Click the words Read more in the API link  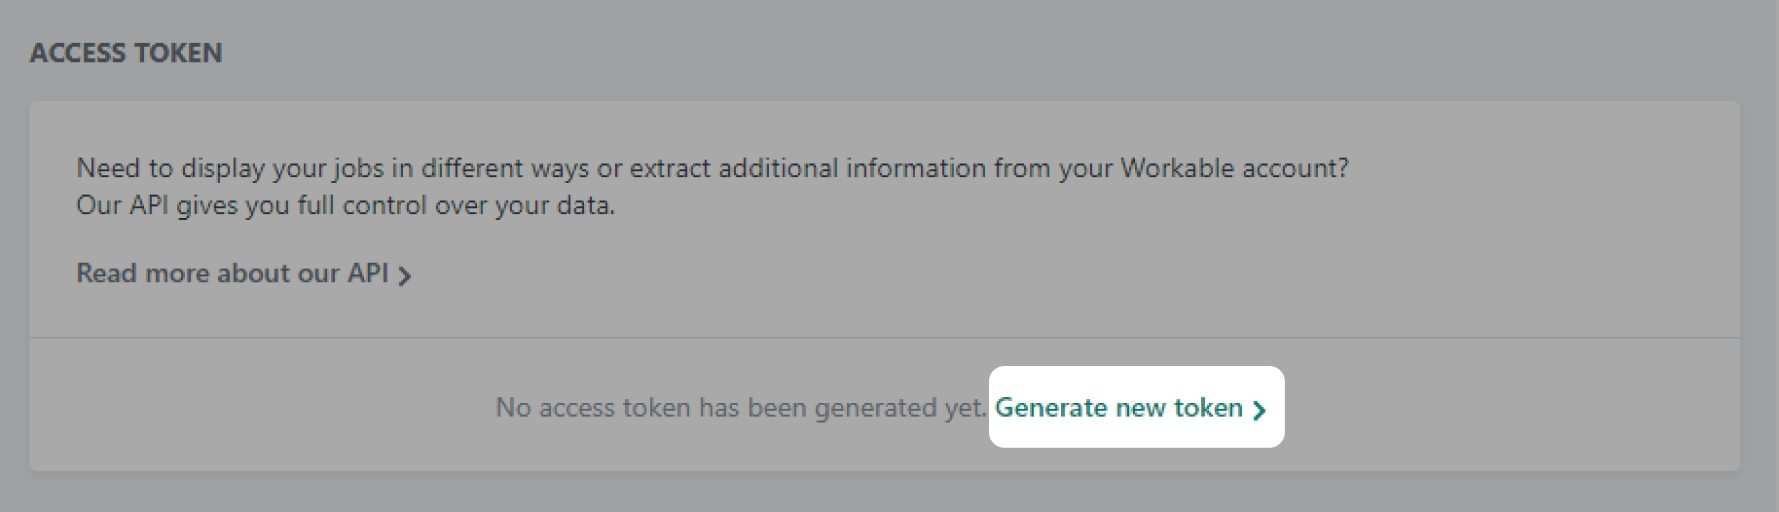click(x=141, y=273)
